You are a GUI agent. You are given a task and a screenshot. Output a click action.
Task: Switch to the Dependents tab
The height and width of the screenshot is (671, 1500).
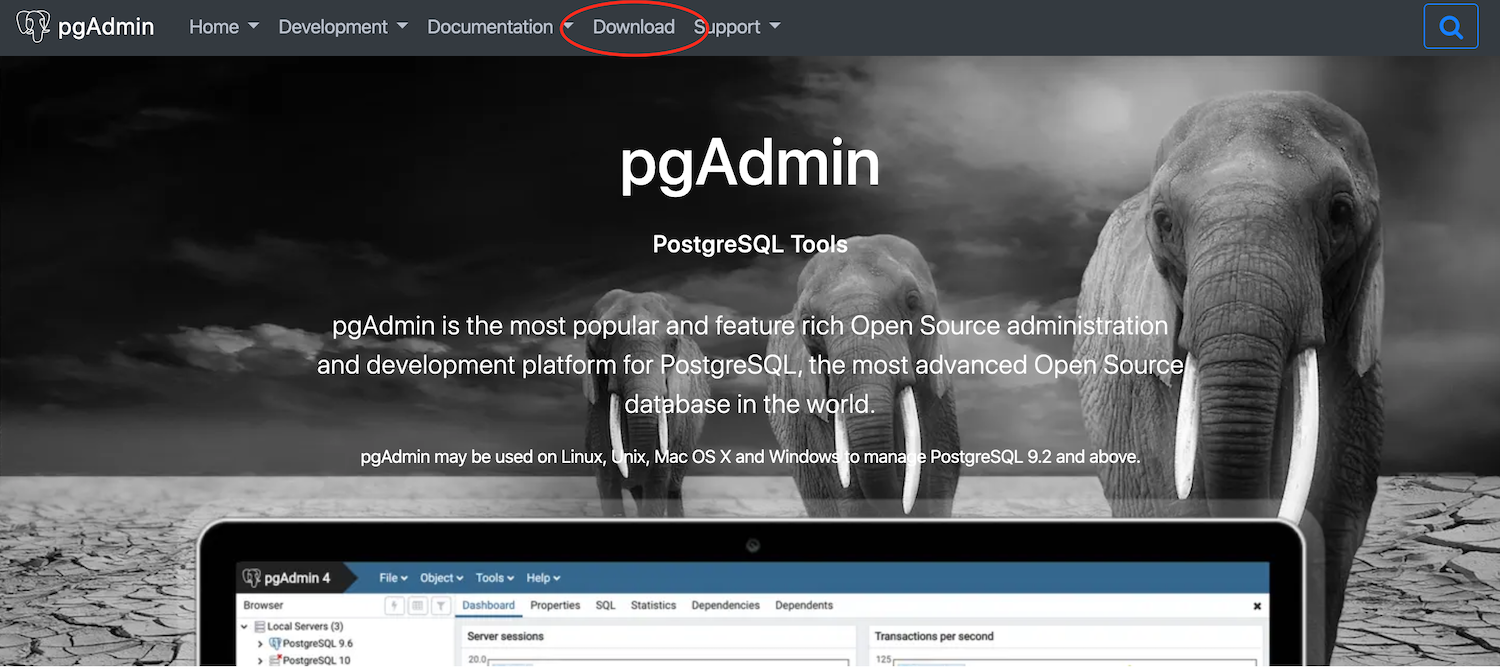coord(804,605)
